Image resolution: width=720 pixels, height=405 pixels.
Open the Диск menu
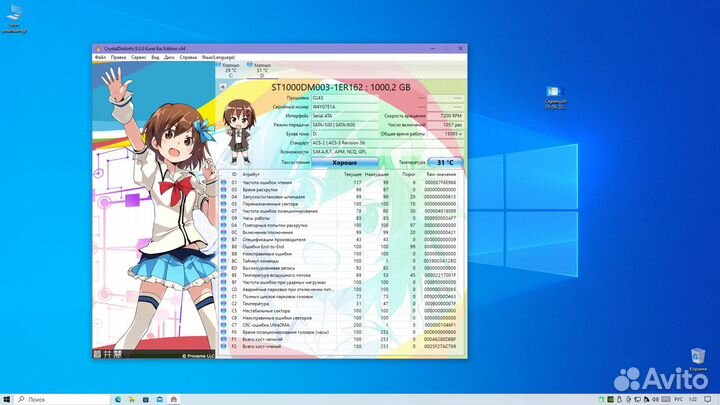click(169, 57)
